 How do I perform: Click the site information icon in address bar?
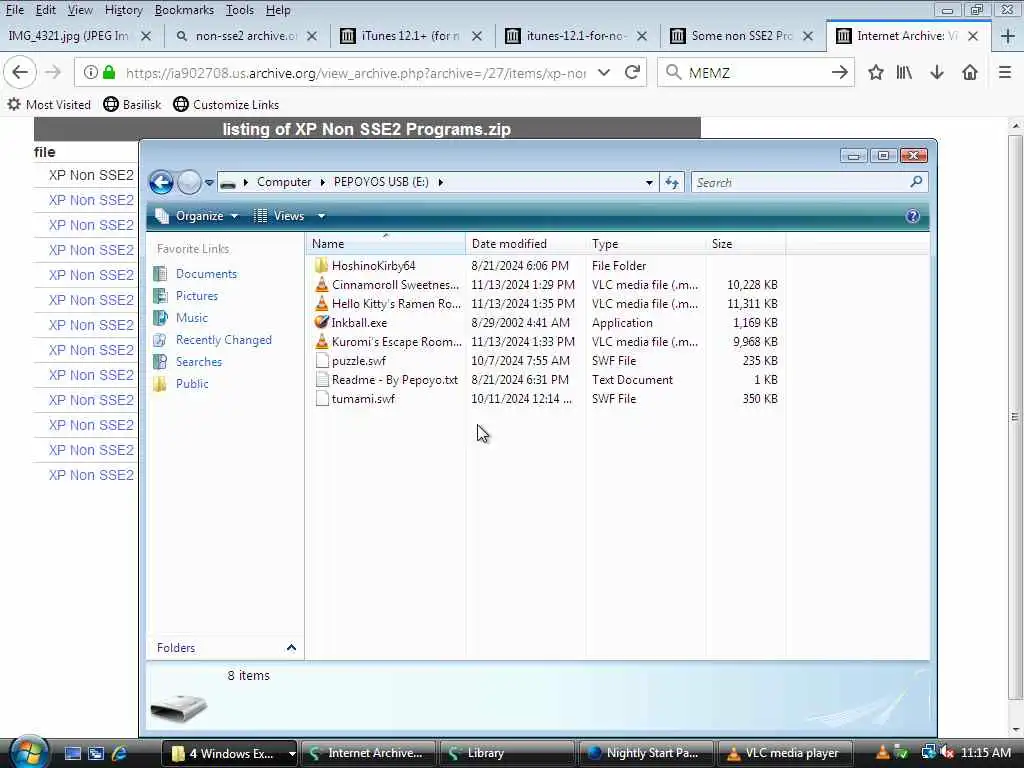click(91, 72)
